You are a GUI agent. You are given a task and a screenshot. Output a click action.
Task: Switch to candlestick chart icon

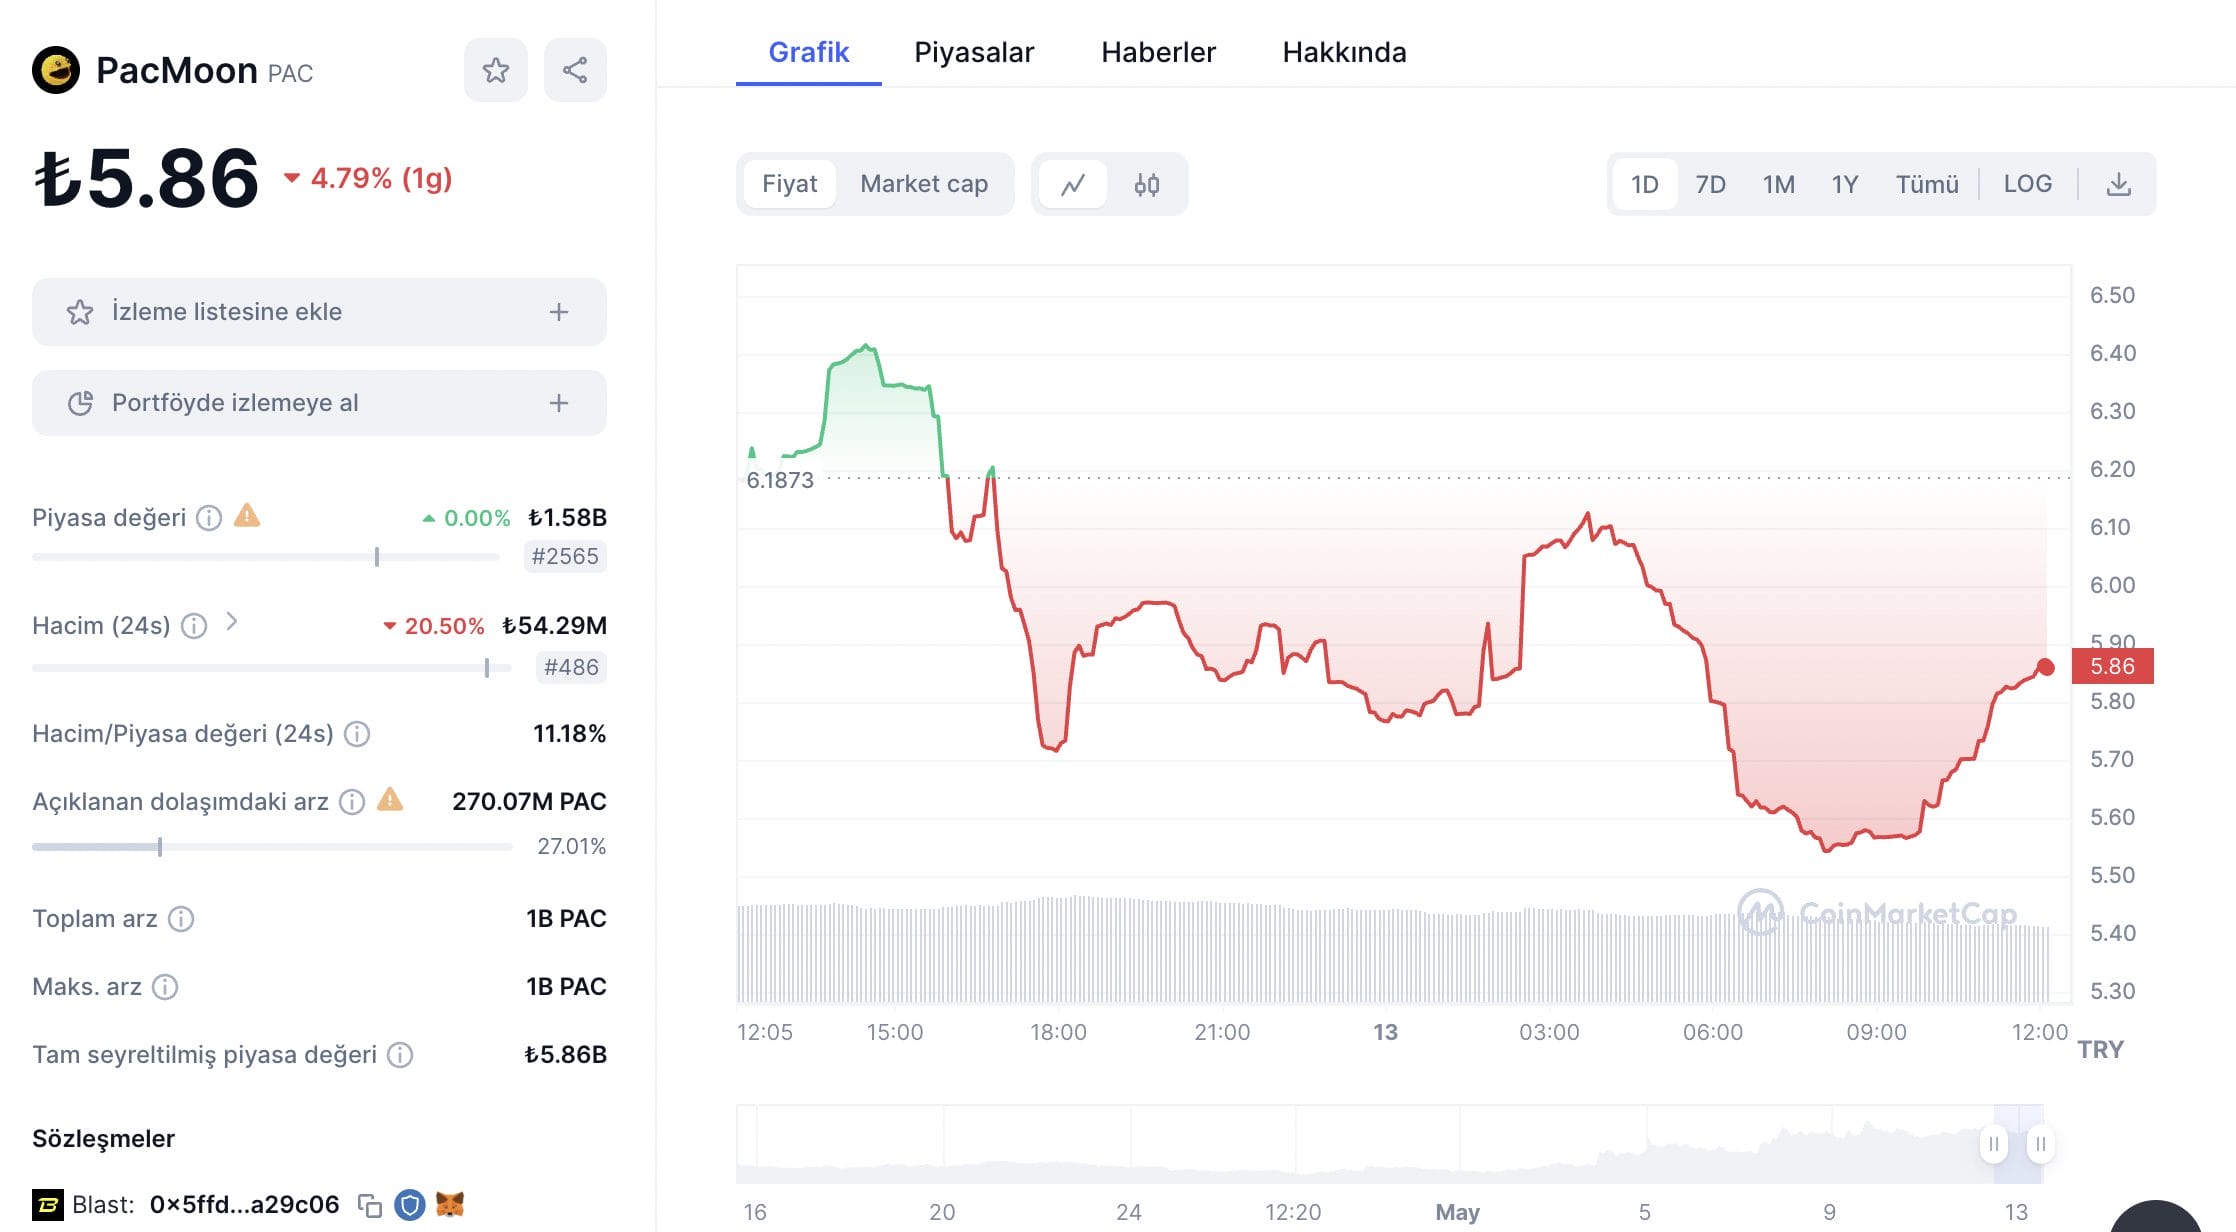pos(1147,184)
